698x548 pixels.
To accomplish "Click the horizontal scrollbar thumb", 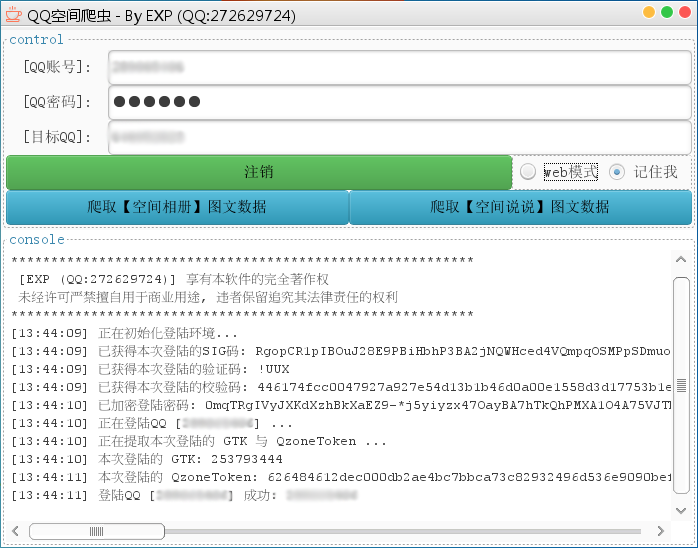I will tap(97, 531).
